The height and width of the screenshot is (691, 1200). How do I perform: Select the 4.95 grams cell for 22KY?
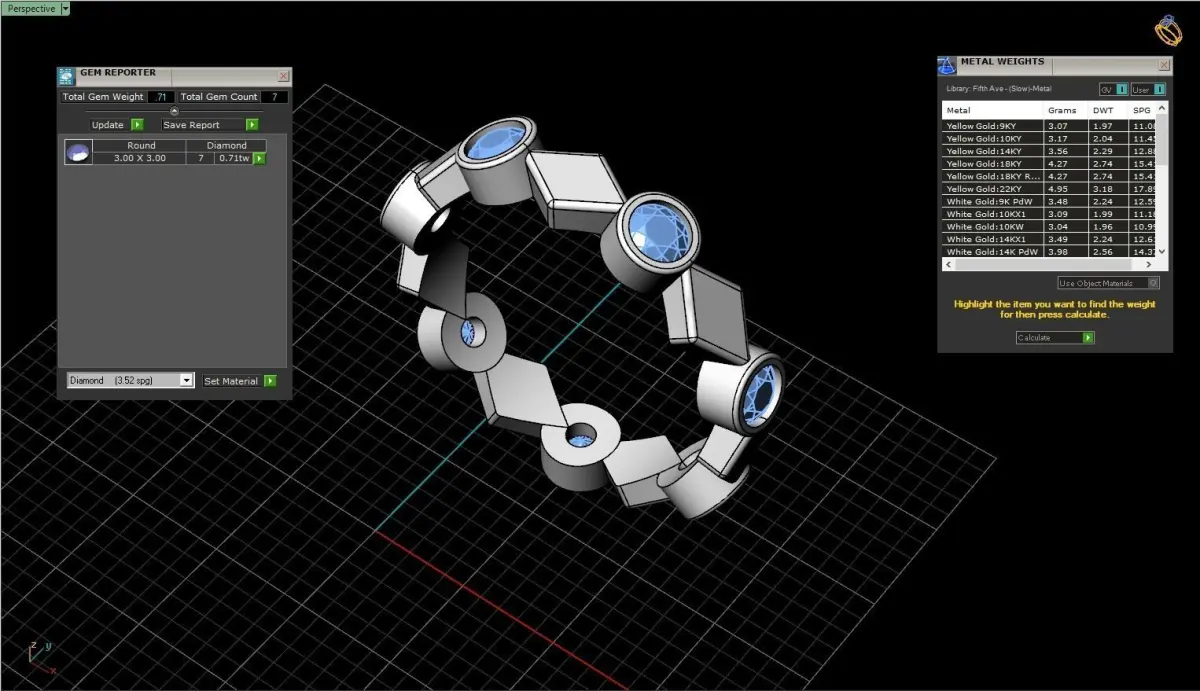coord(1065,189)
